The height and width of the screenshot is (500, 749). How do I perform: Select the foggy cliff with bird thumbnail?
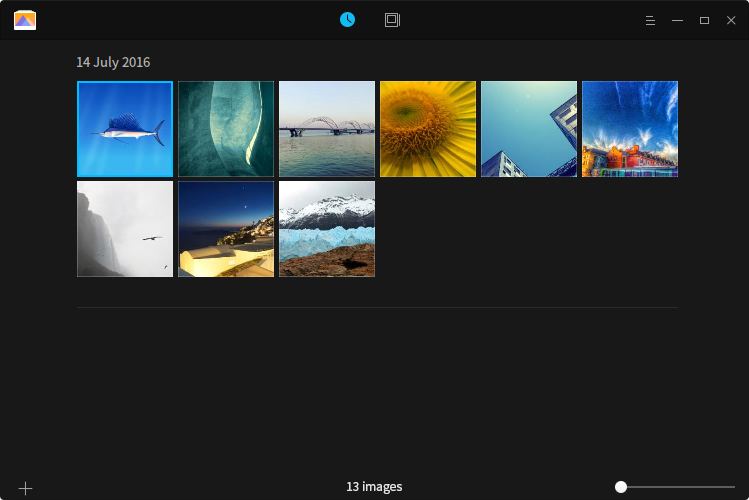tap(125, 229)
